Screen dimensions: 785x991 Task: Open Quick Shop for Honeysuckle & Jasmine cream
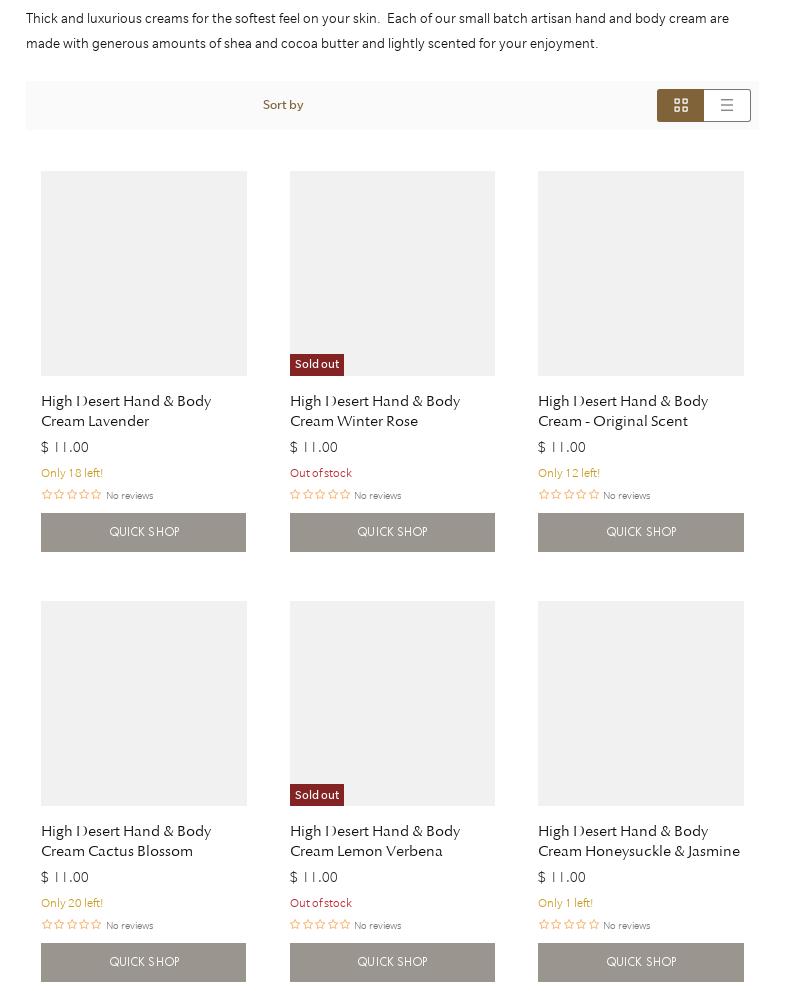(x=640, y=962)
